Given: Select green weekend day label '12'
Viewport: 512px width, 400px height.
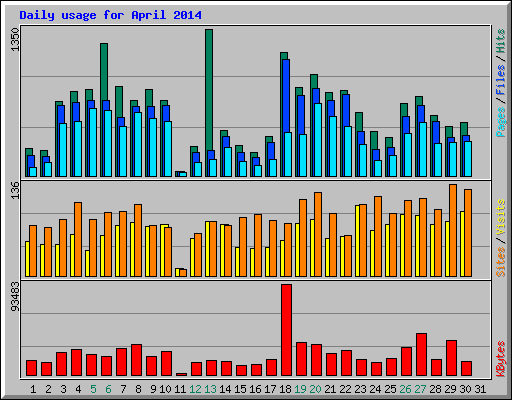Looking at the screenshot, I should coord(195,389).
